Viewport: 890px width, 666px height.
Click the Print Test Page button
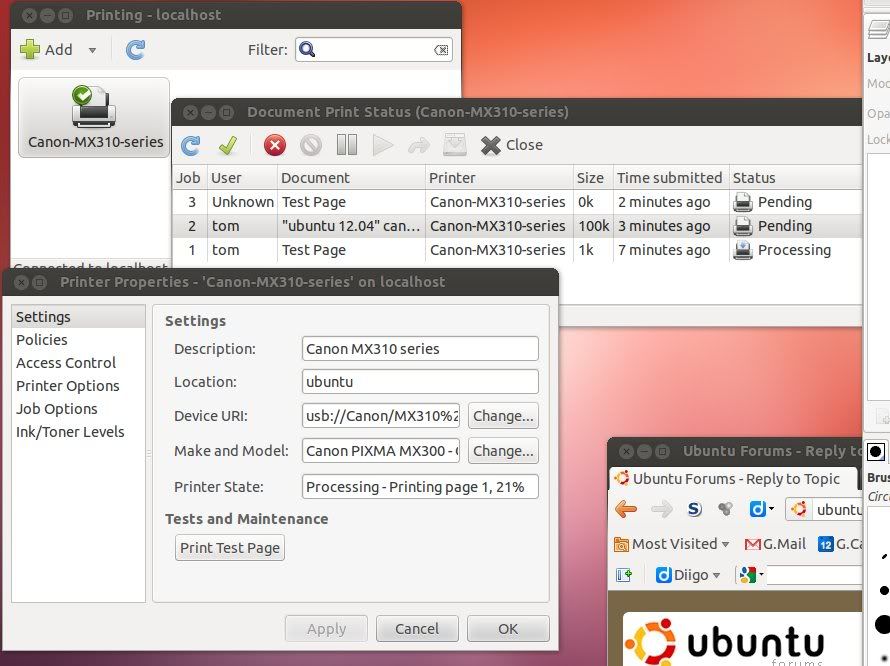click(230, 548)
